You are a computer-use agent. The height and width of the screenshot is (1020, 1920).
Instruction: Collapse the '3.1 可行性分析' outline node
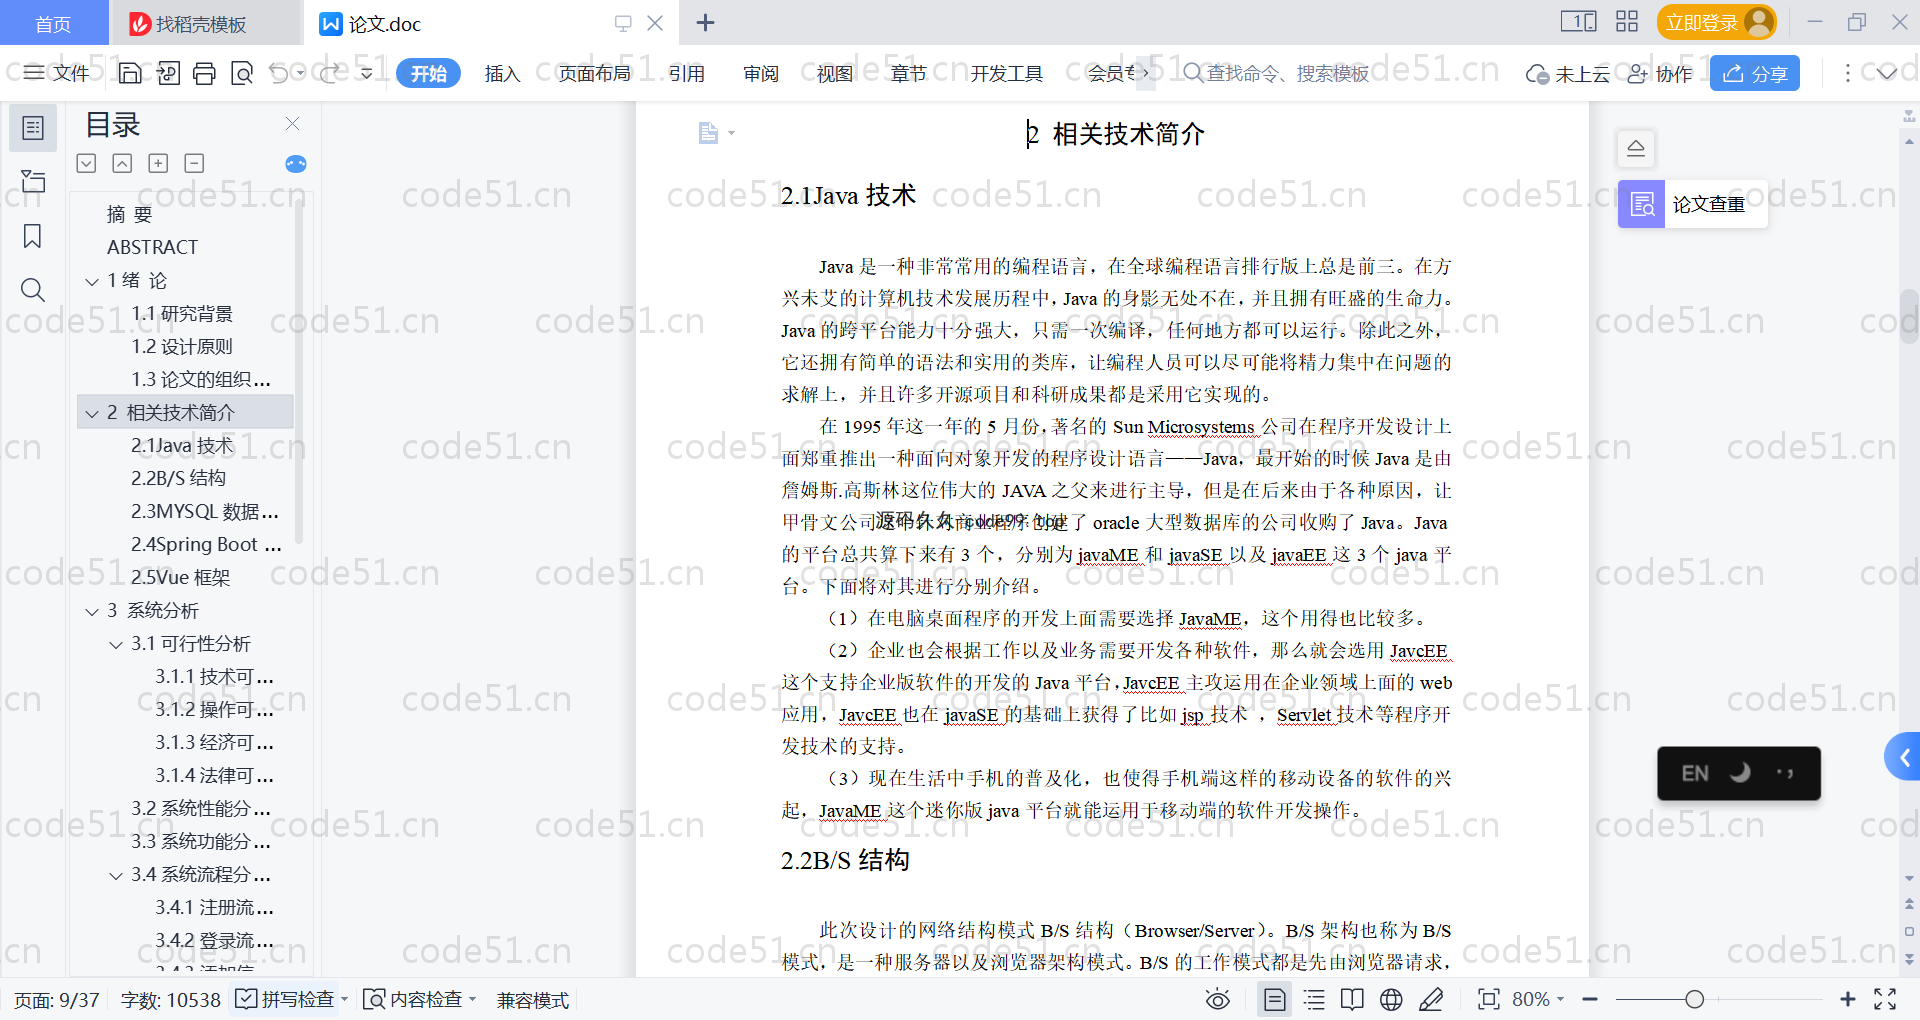pos(116,644)
